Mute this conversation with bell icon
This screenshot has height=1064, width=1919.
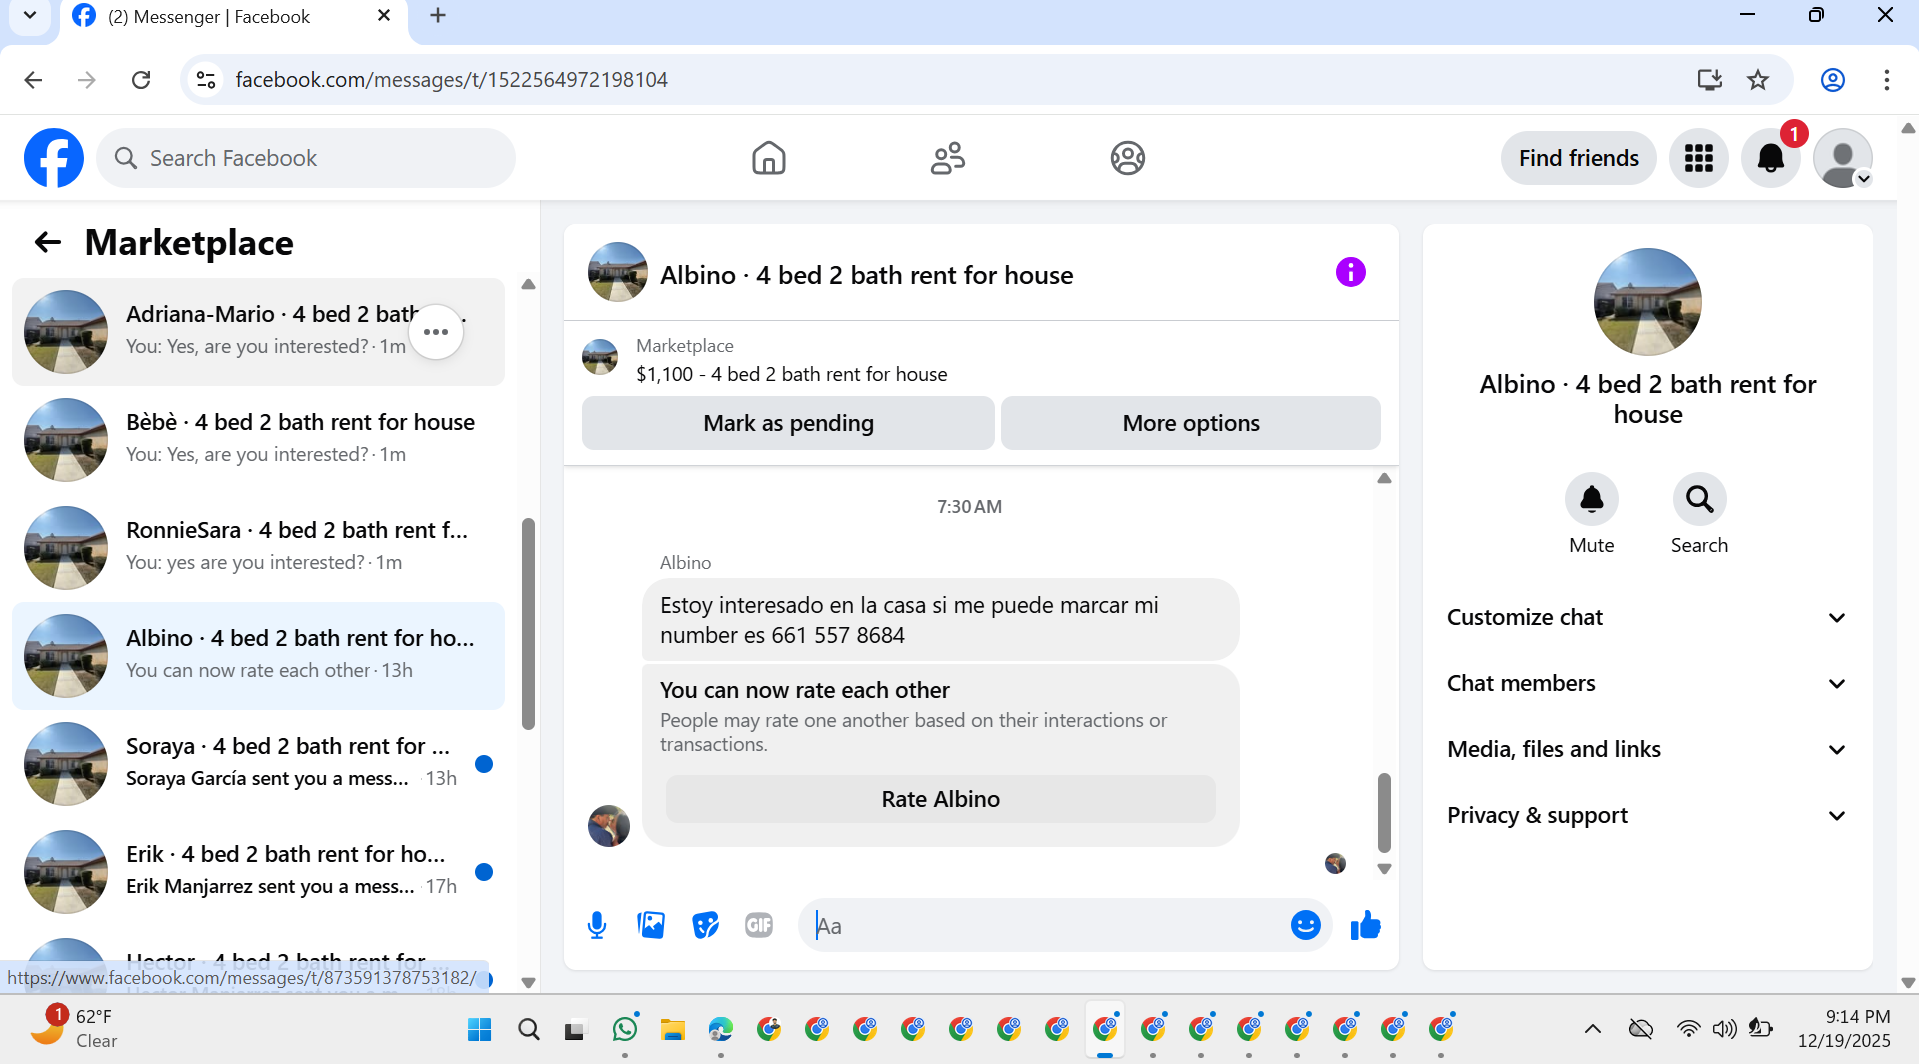1591,499
